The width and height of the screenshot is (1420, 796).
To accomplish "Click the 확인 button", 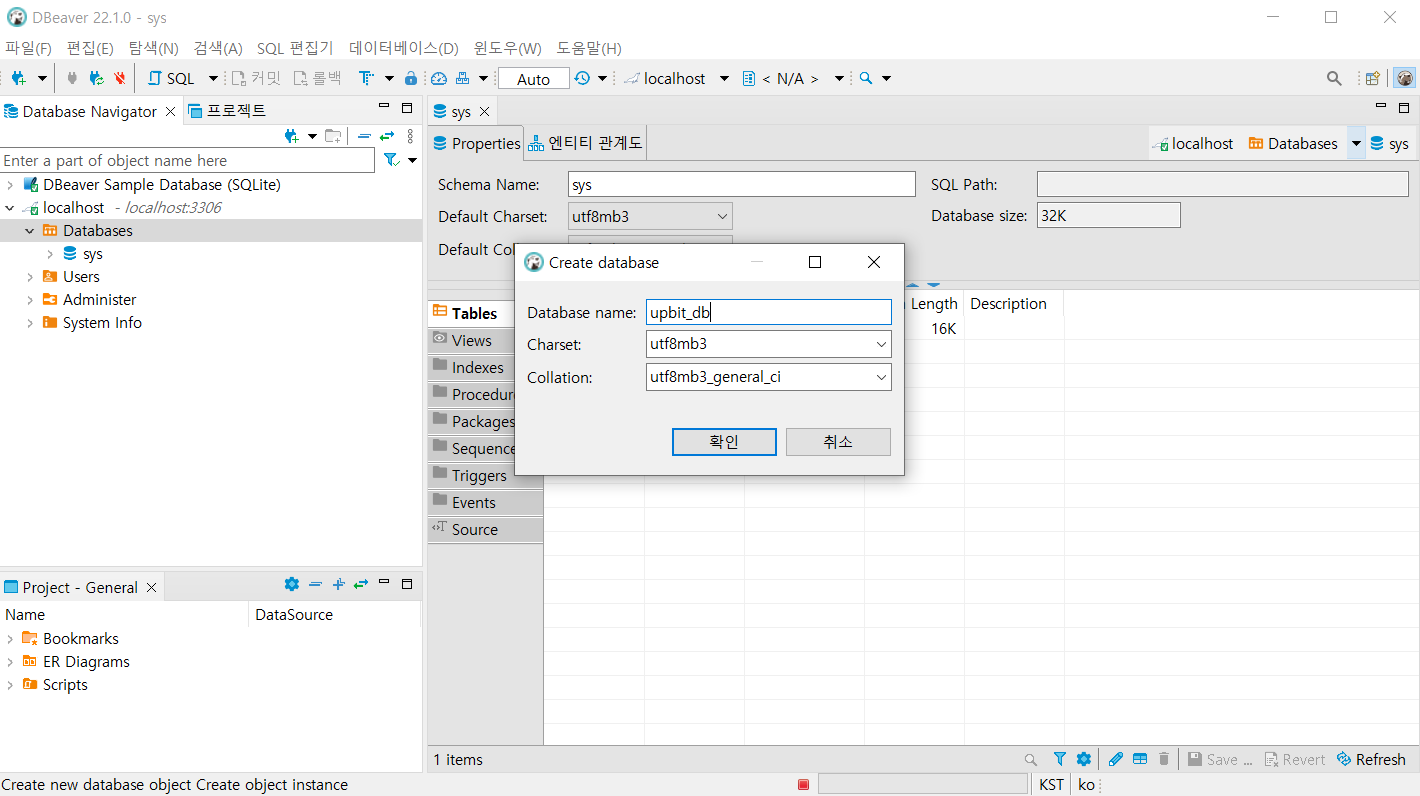I will point(724,442).
